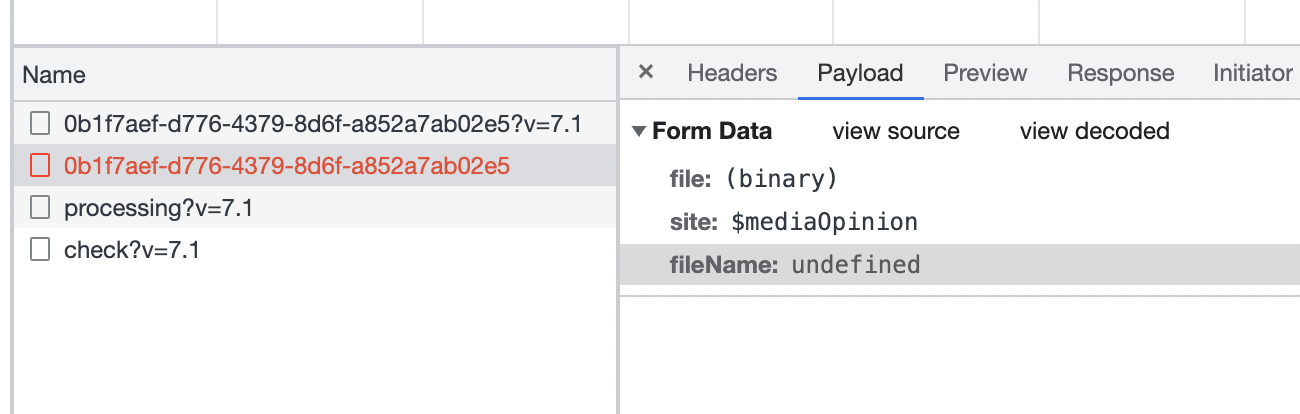Select the processing?v=7.1 request row

158,208
